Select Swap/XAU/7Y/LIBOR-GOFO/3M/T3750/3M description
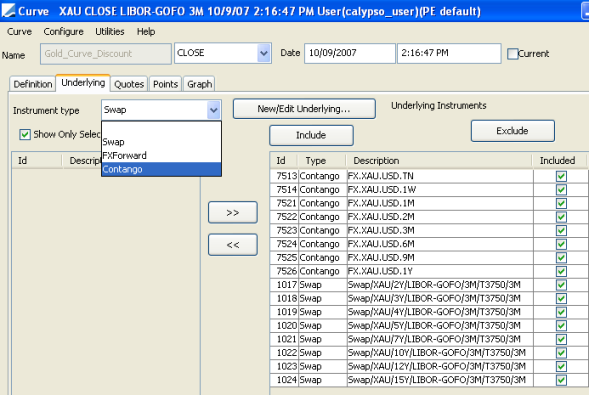Image resolution: width=589 pixels, height=395 pixels. (440, 339)
